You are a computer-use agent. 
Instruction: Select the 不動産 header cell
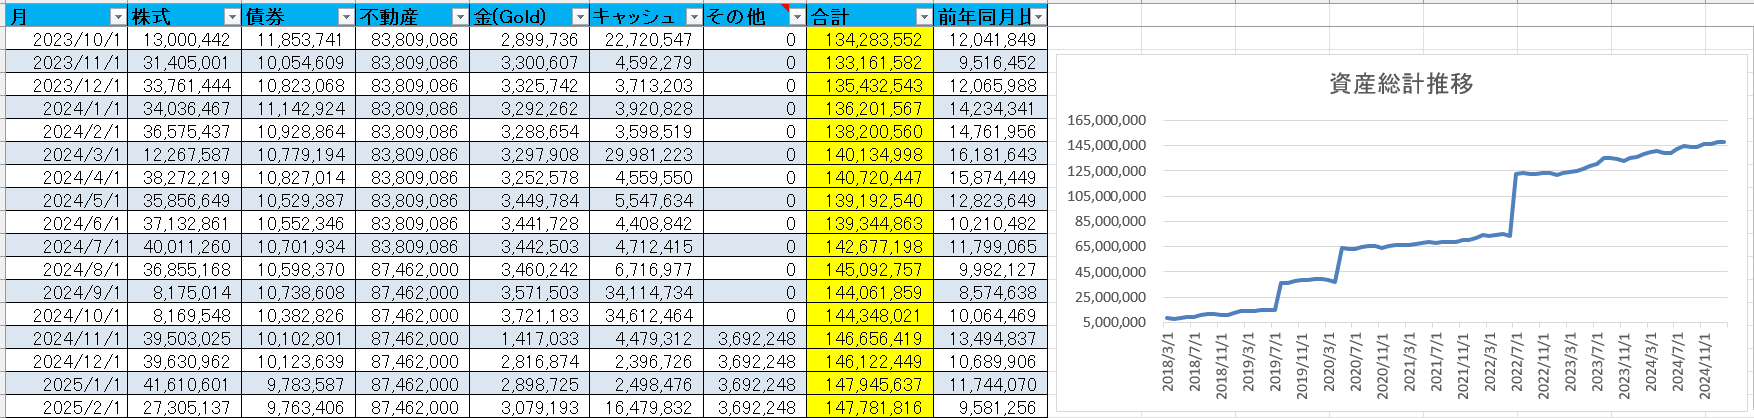pos(413,17)
